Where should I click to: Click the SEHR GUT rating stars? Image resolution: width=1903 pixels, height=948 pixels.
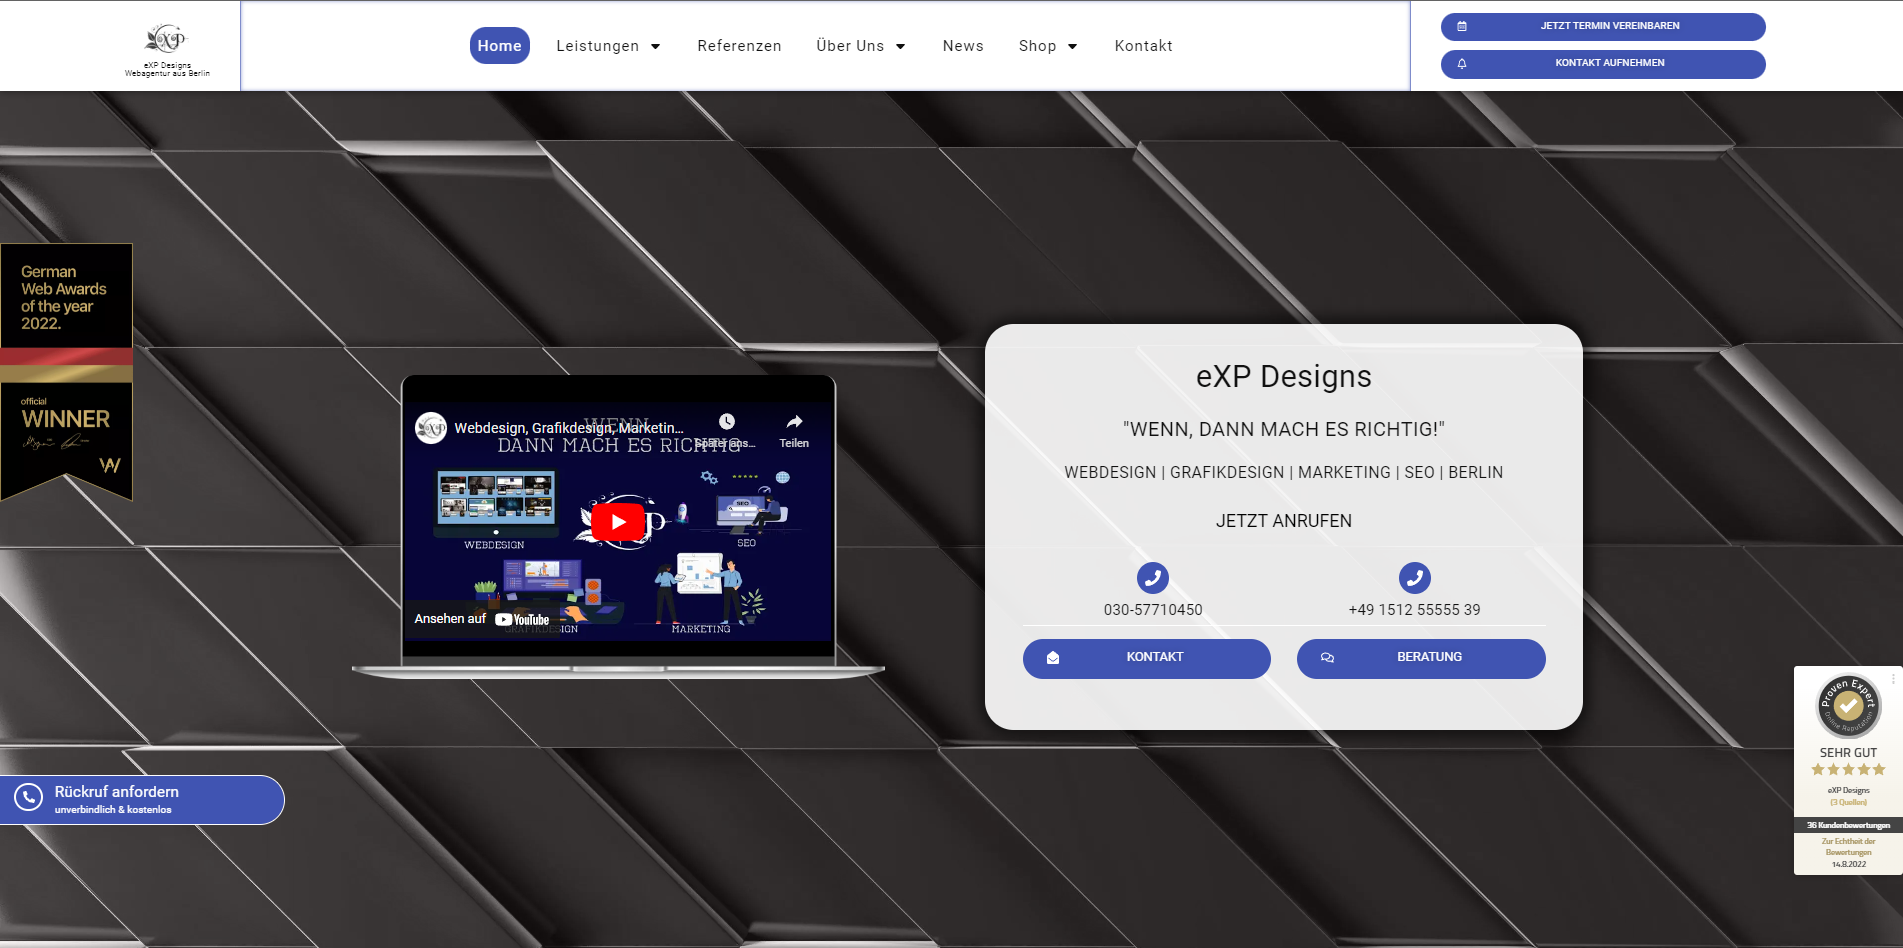(1848, 770)
